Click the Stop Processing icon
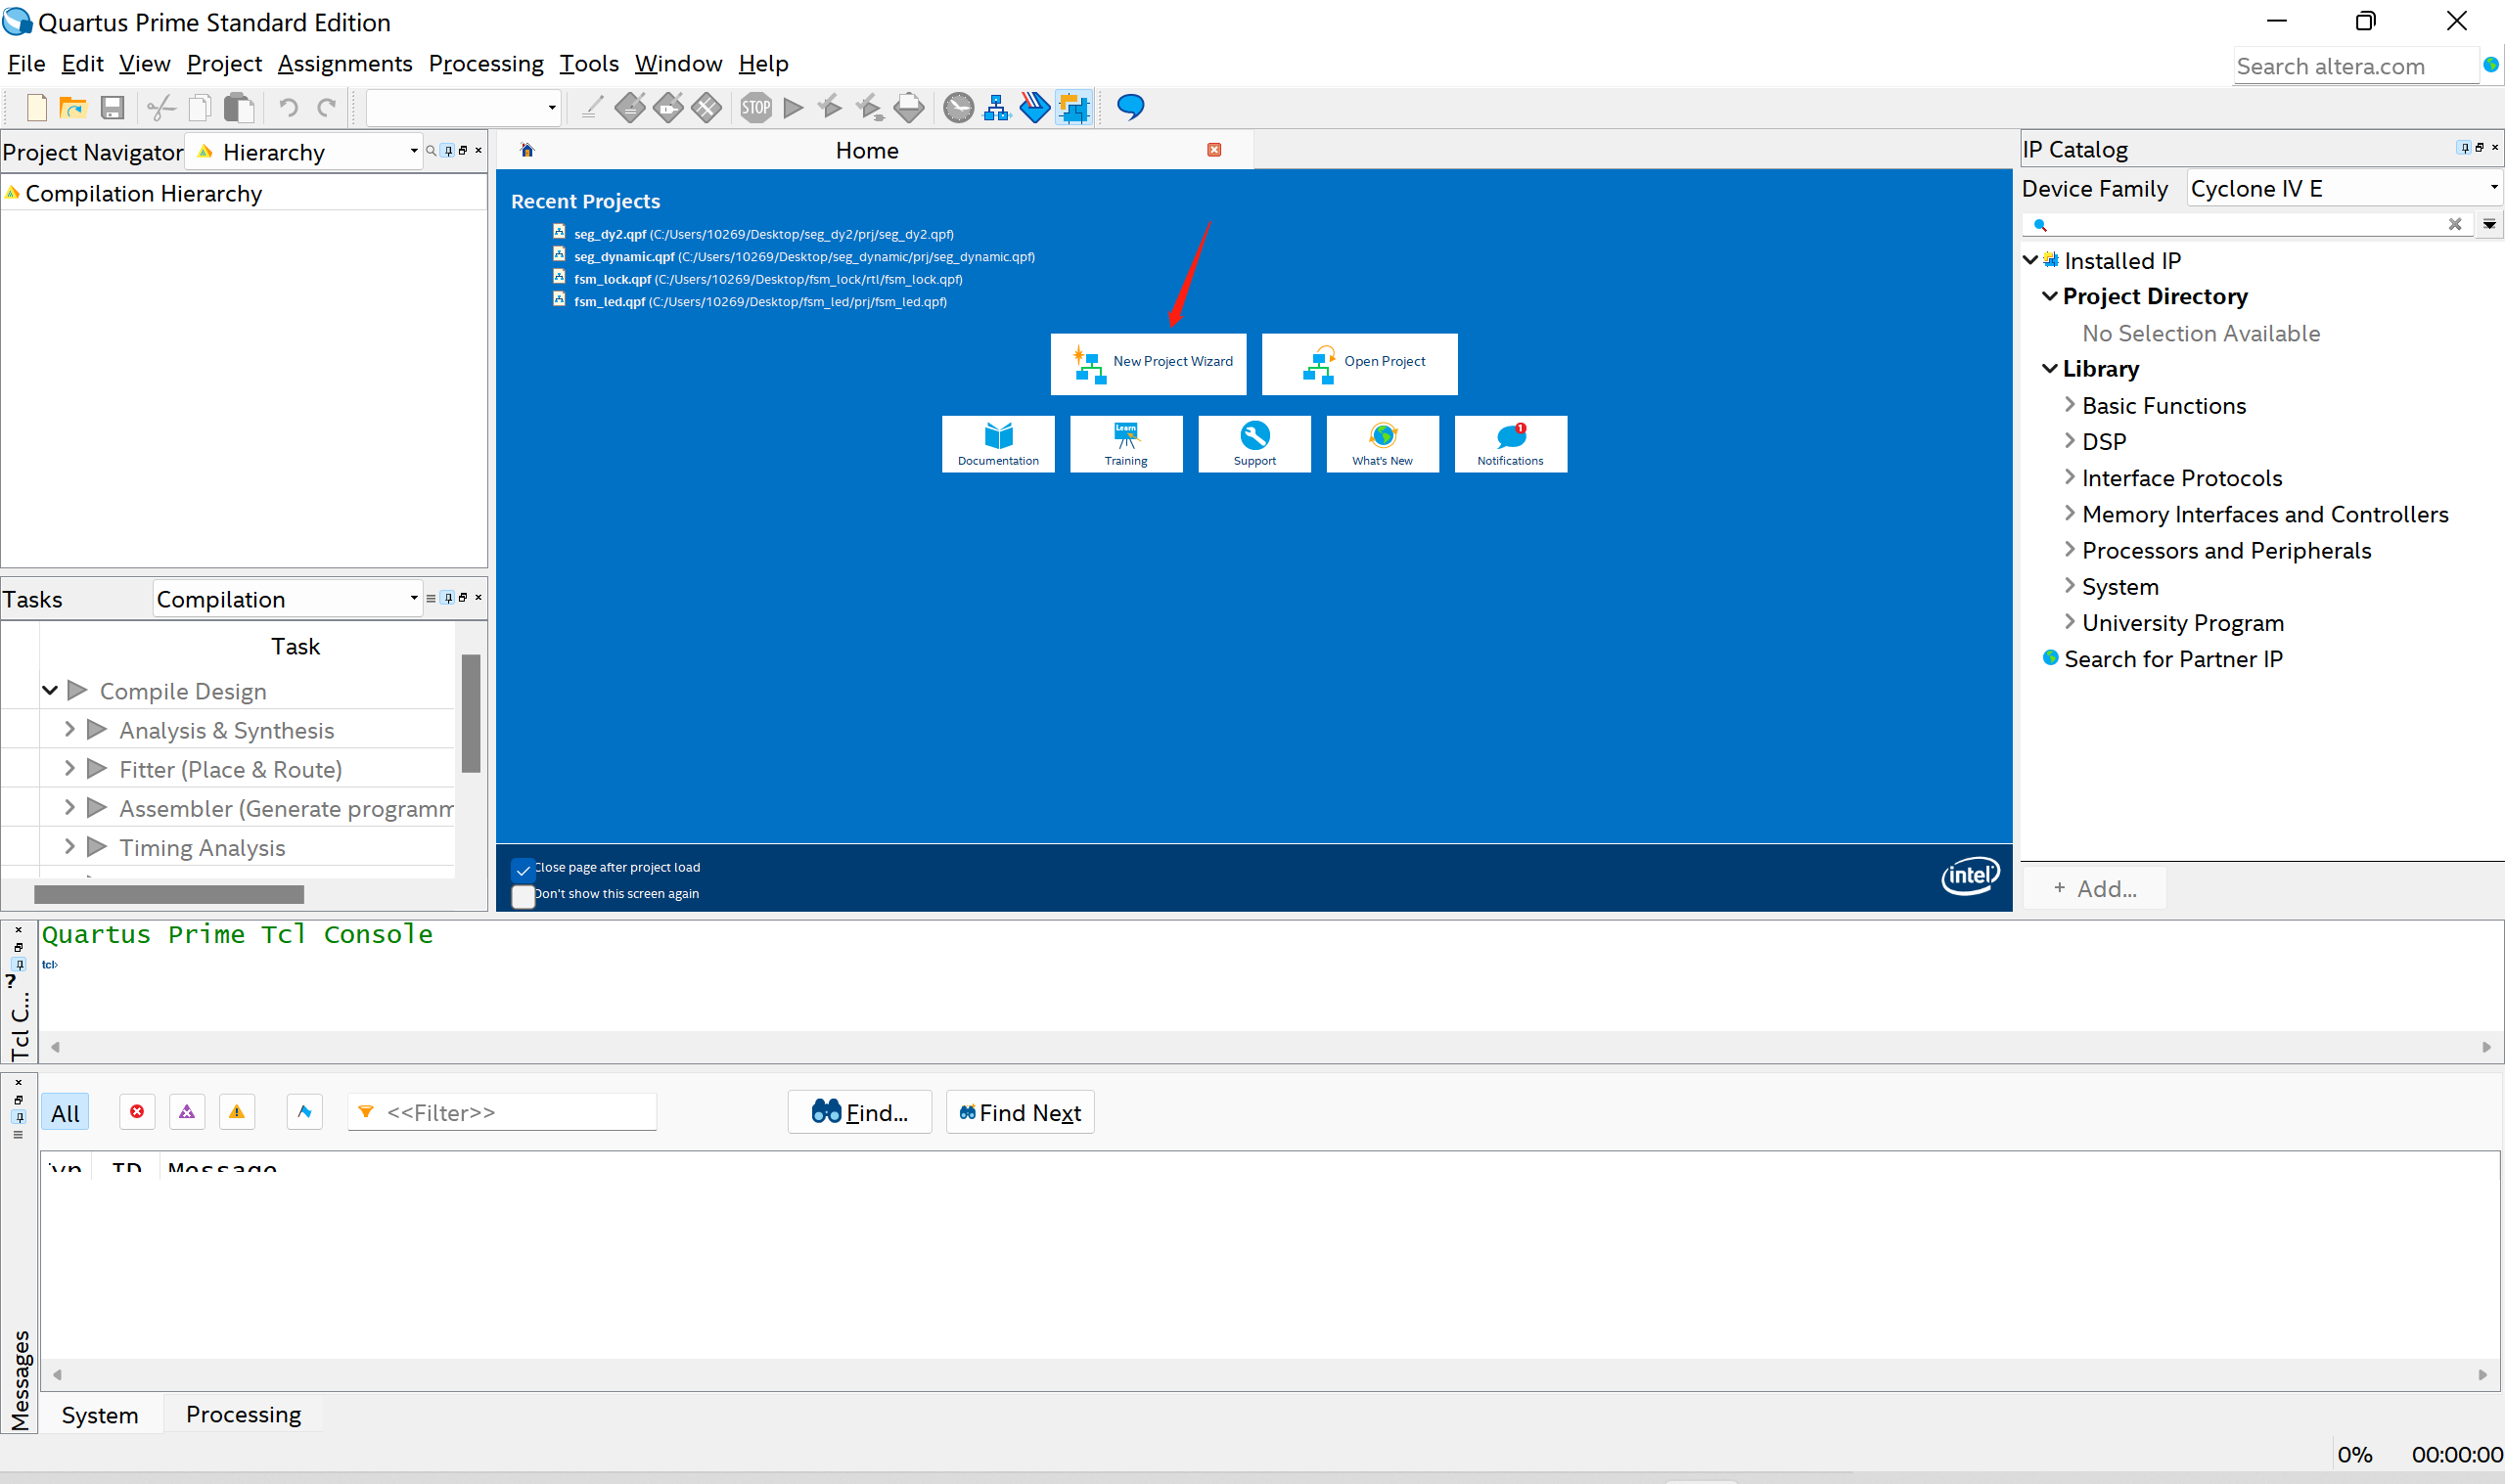This screenshot has width=2505, height=1484. coord(756,107)
